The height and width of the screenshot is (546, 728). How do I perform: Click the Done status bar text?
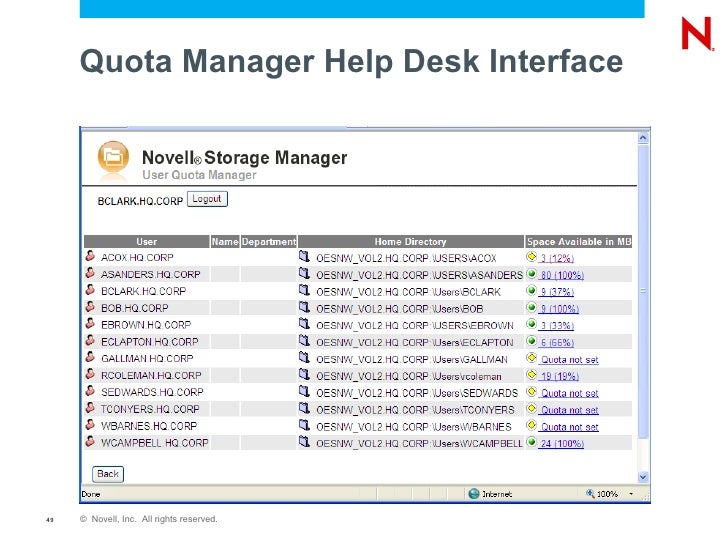pos(91,494)
